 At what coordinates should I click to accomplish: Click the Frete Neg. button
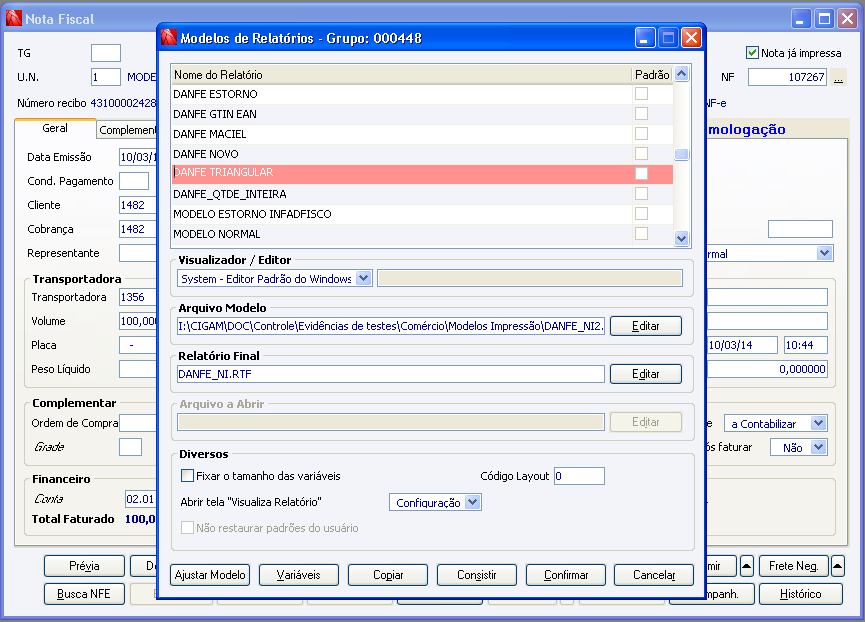tap(793, 566)
